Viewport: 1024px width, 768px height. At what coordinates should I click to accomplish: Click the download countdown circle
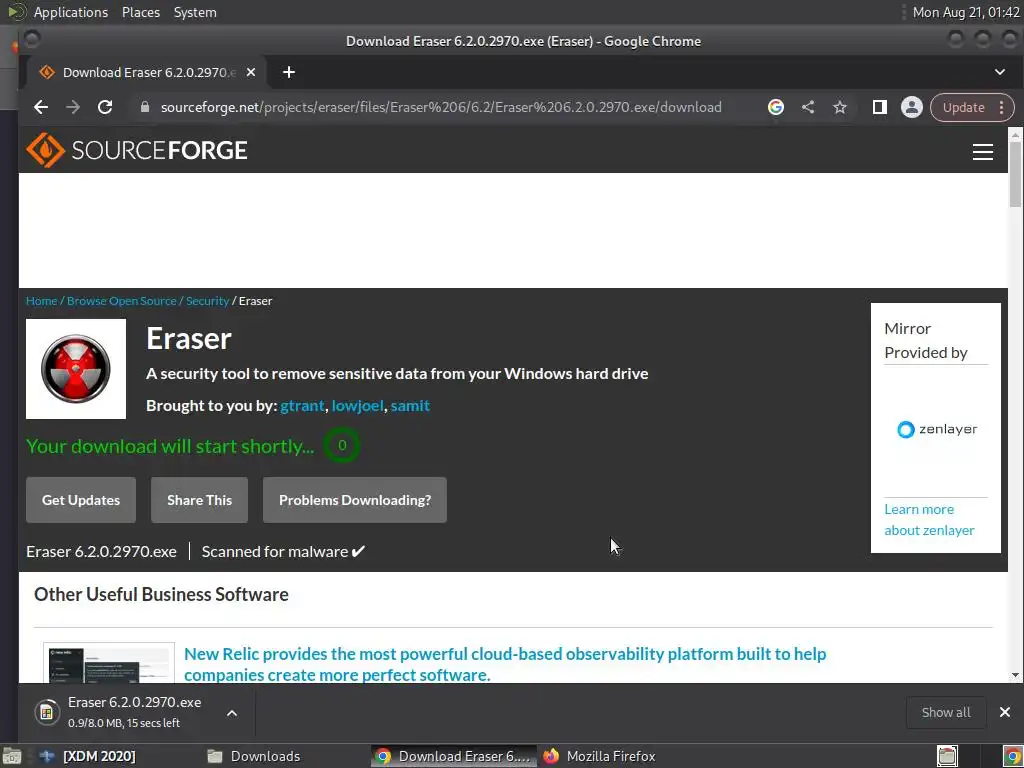[x=342, y=445]
